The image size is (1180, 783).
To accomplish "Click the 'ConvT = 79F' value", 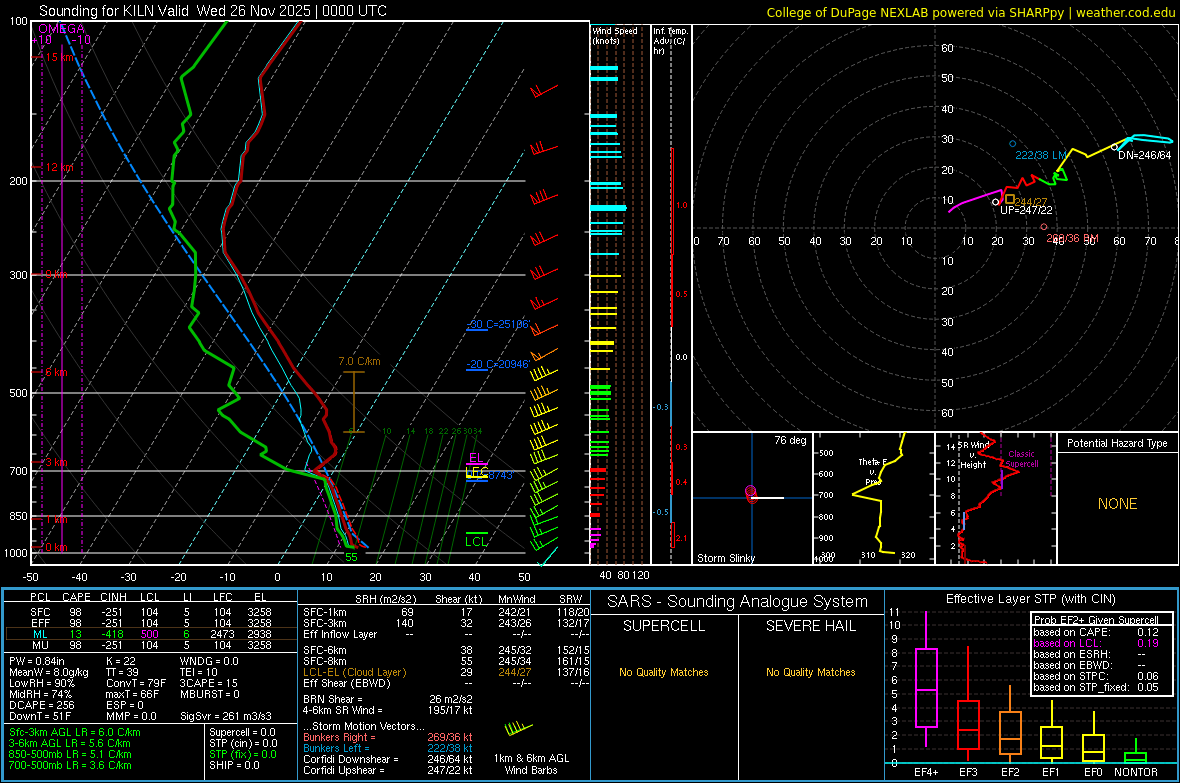I will [135, 683].
